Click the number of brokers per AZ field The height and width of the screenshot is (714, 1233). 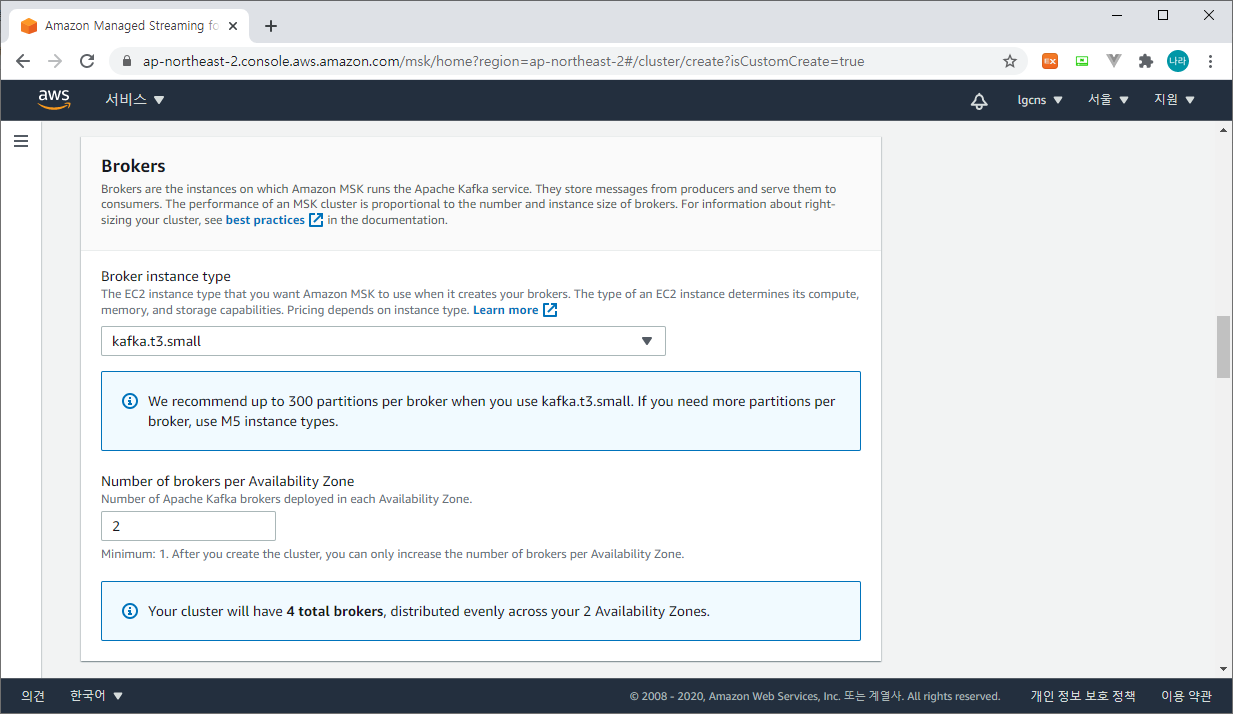188,526
